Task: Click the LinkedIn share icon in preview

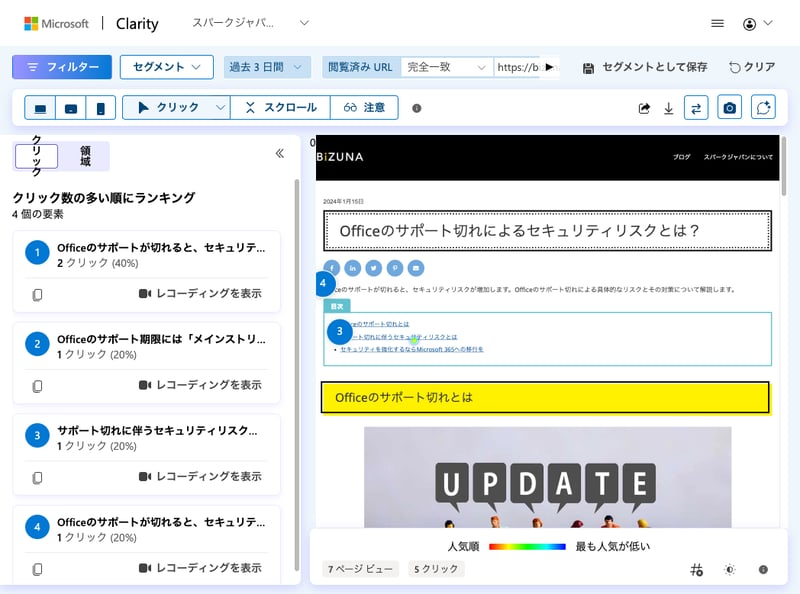Action: click(x=353, y=267)
